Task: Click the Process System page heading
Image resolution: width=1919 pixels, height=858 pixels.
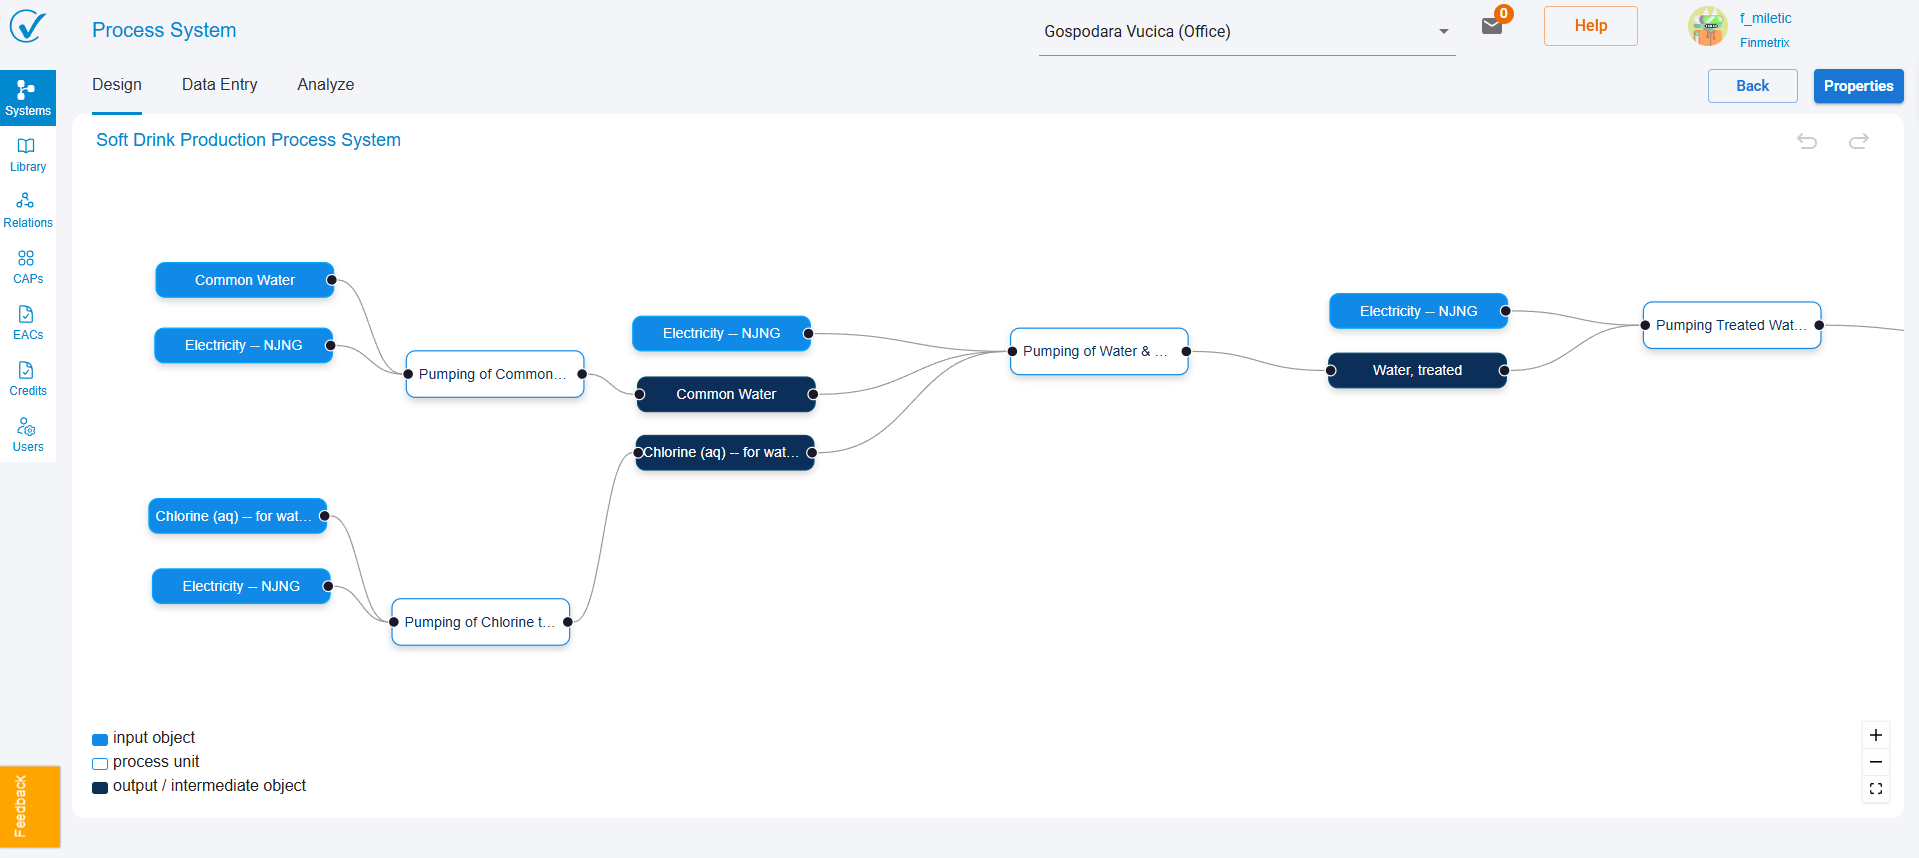Action: click(x=164, y=30)
